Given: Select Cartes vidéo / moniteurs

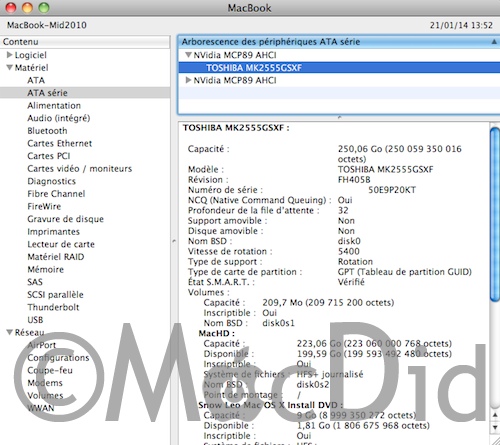Looking at the screenshot, I should pos(80,169).
